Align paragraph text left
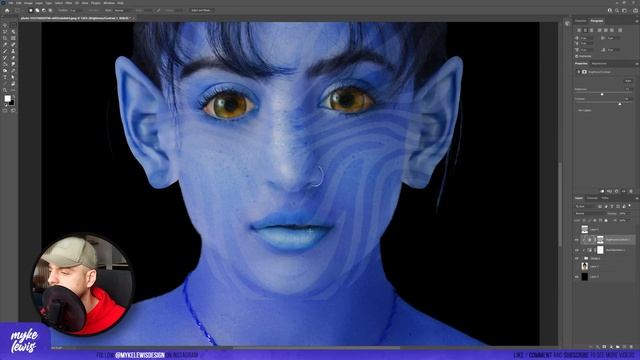This screenshot has height=360, width=640. [579, 30]
